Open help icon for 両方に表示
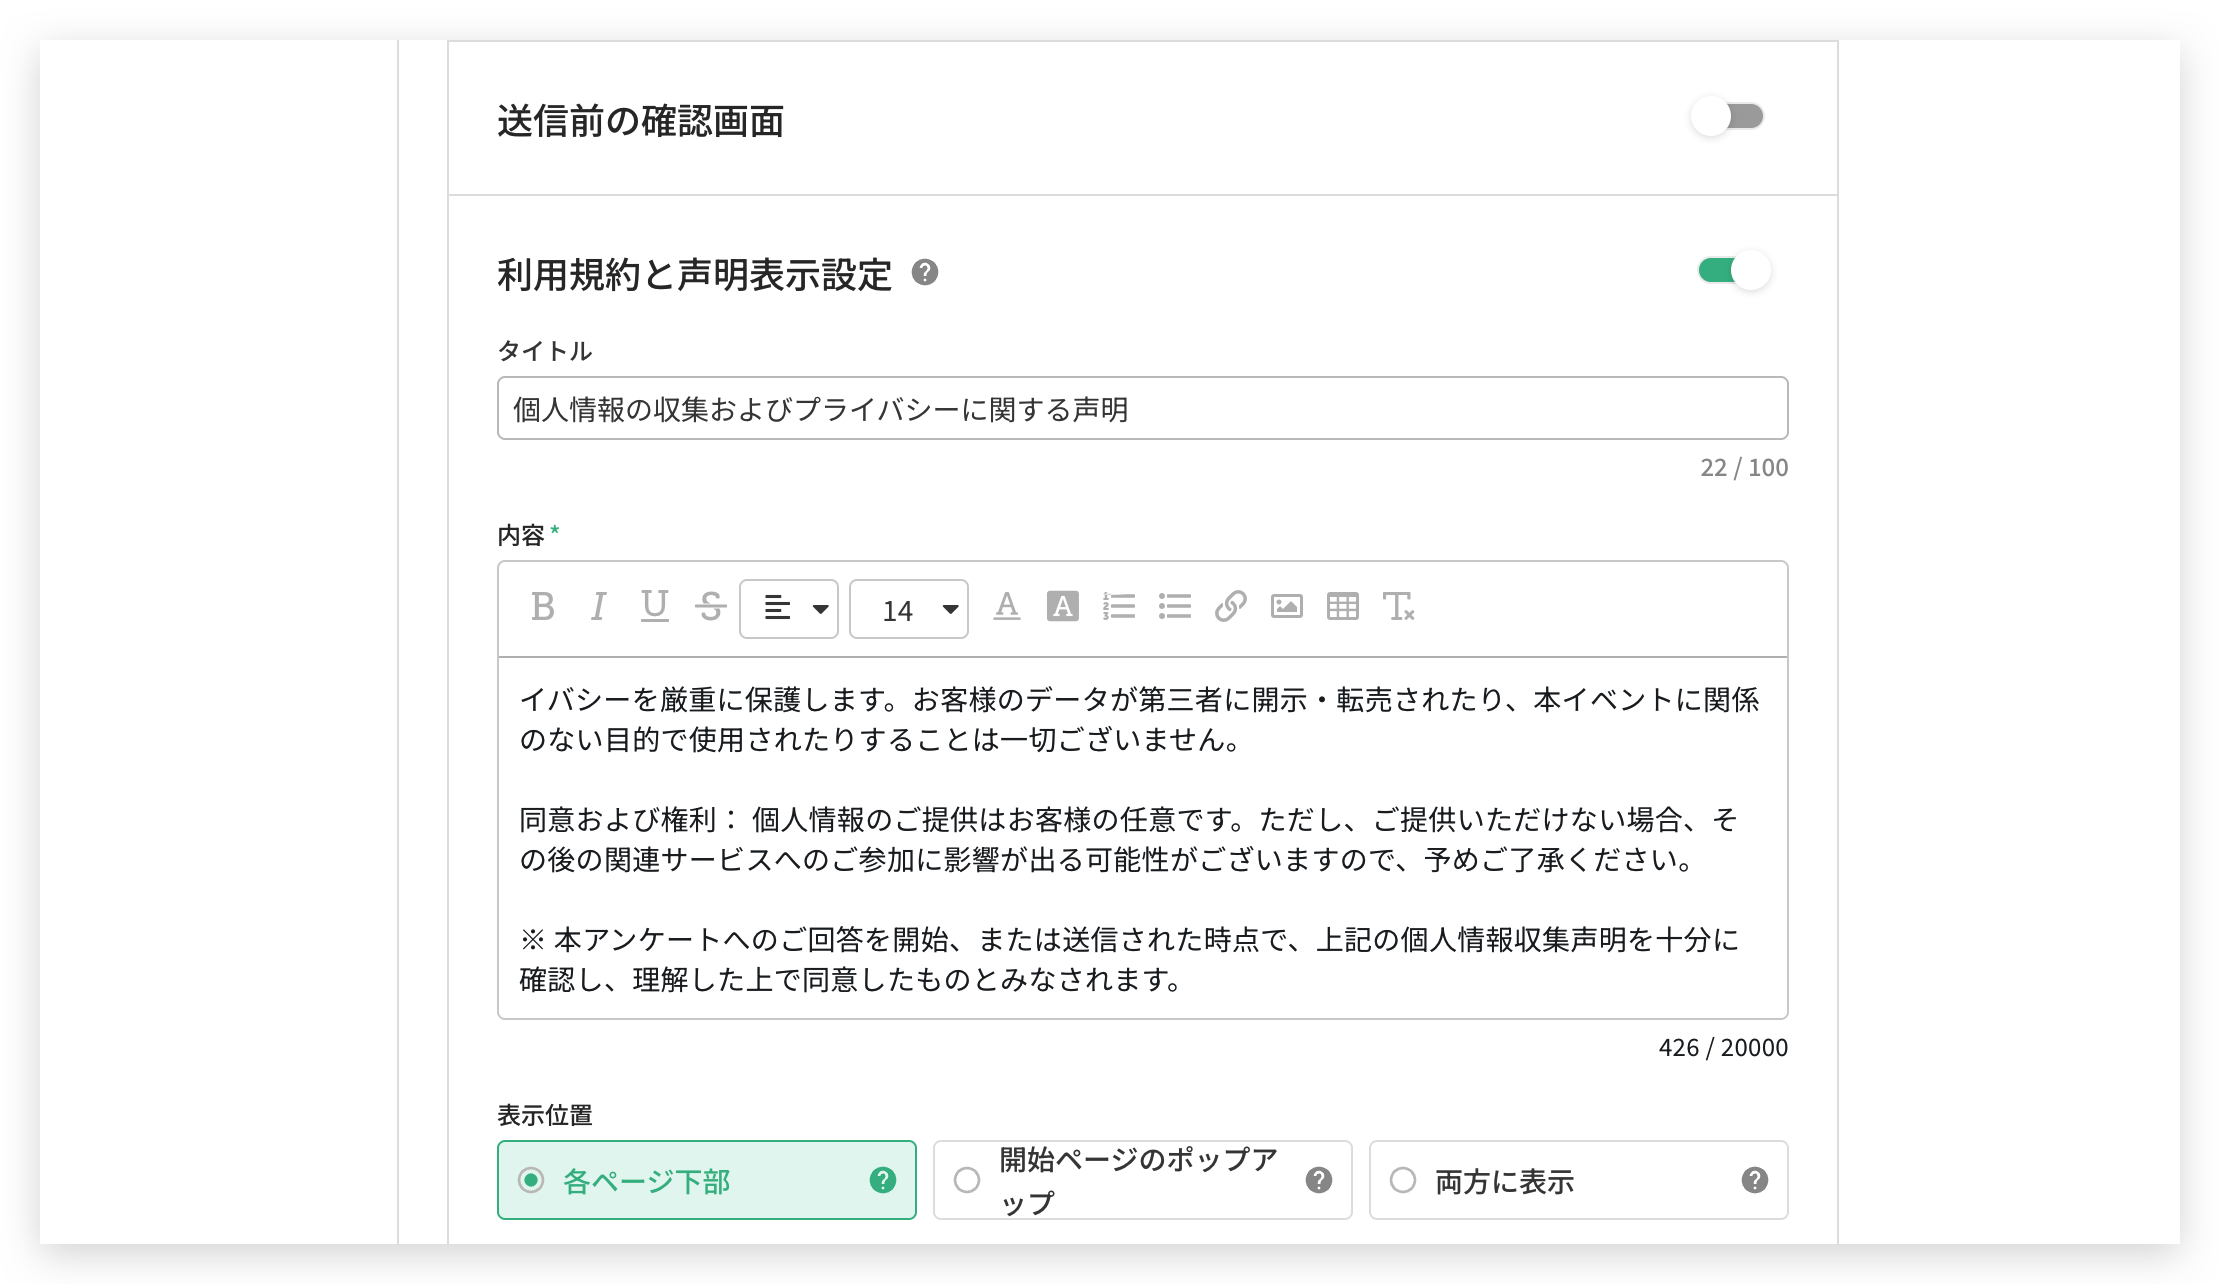 (1755, 1181)
